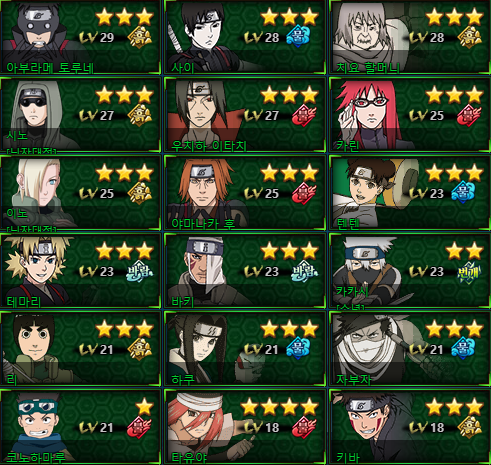
Task: Click the lightning element icon on 카카시 card
Action: tap(469, 271)
